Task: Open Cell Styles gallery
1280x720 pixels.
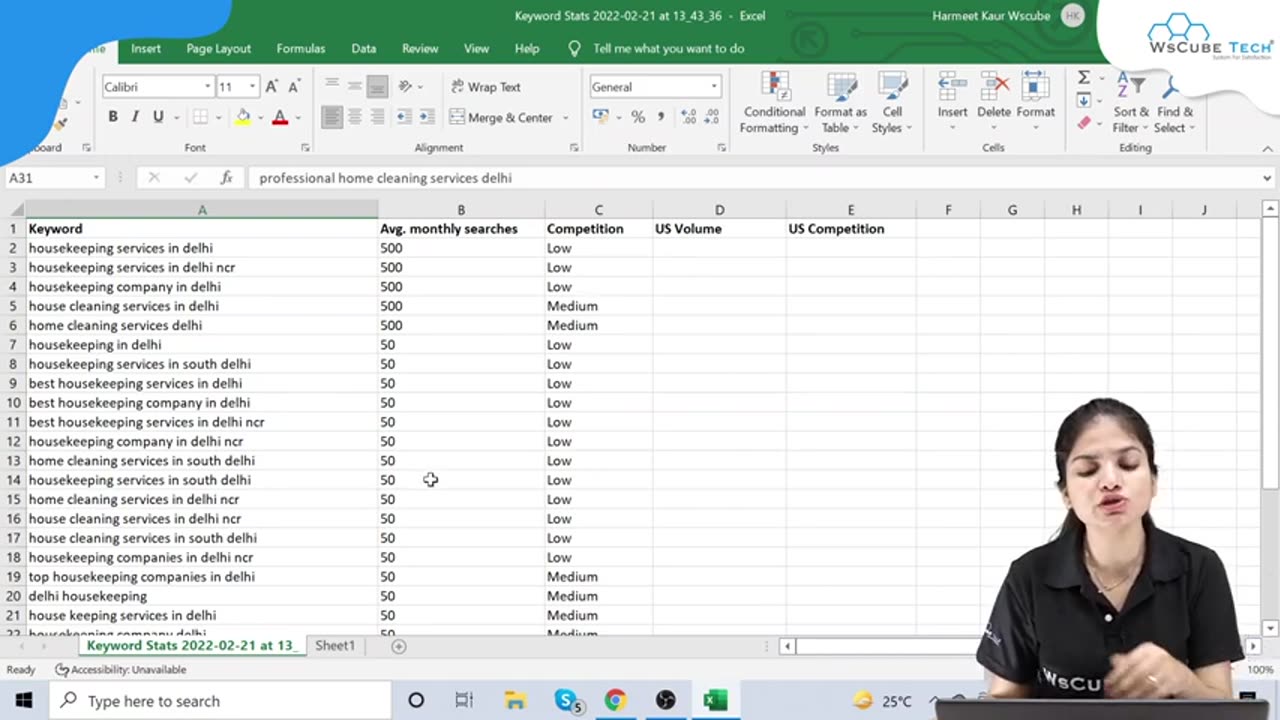Action: [891, 103]
